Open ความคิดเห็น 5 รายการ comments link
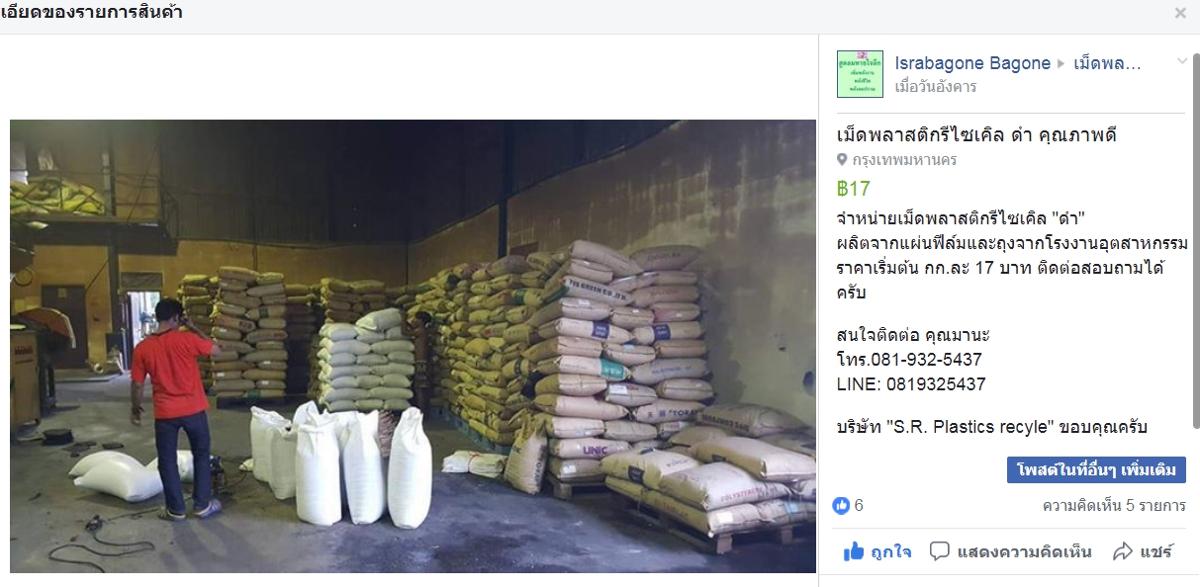Image resolution: width=1200 pixels, height=587 pixels. point(1114,506)
